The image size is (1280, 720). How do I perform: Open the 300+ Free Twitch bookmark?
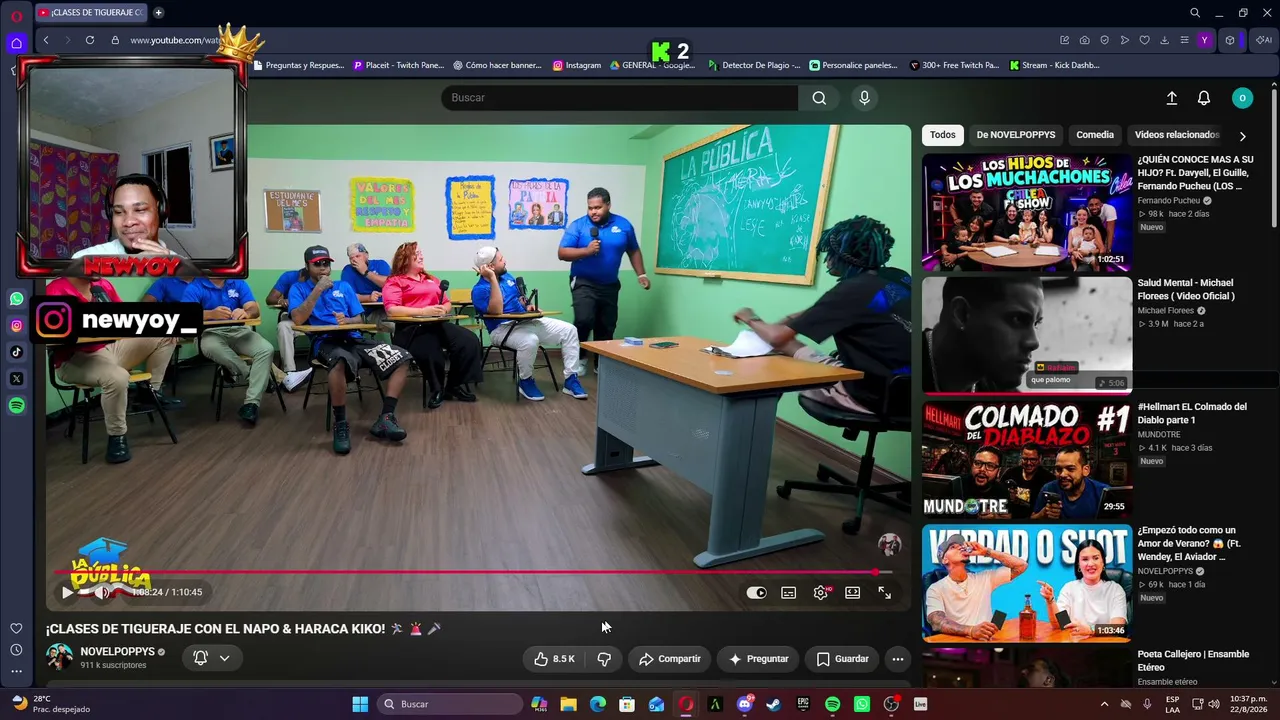pos(954,66)
